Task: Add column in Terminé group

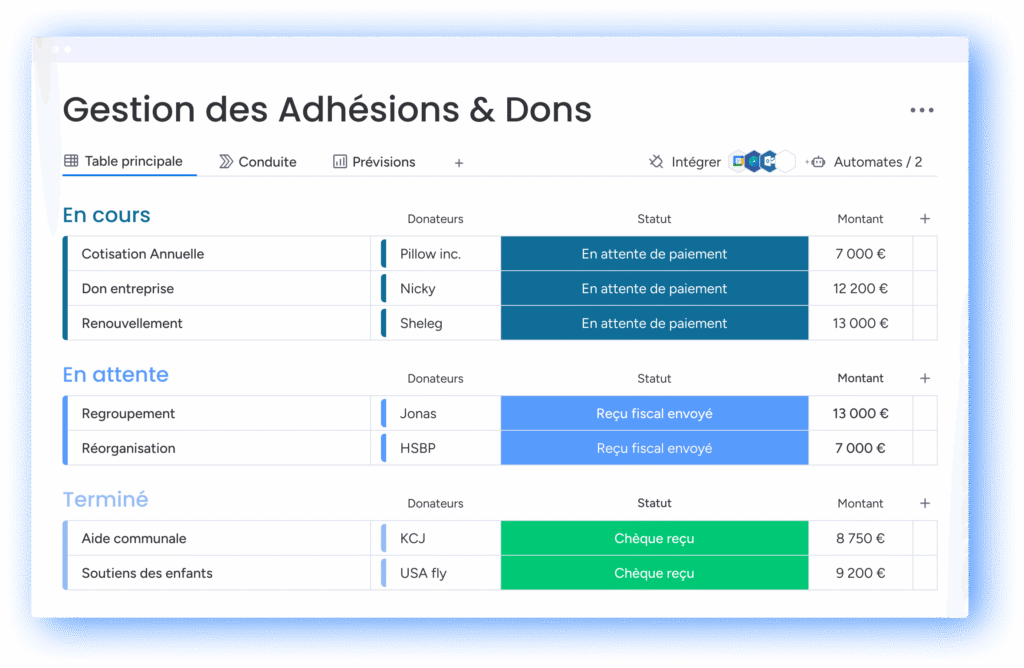Action: click(925, 503)
